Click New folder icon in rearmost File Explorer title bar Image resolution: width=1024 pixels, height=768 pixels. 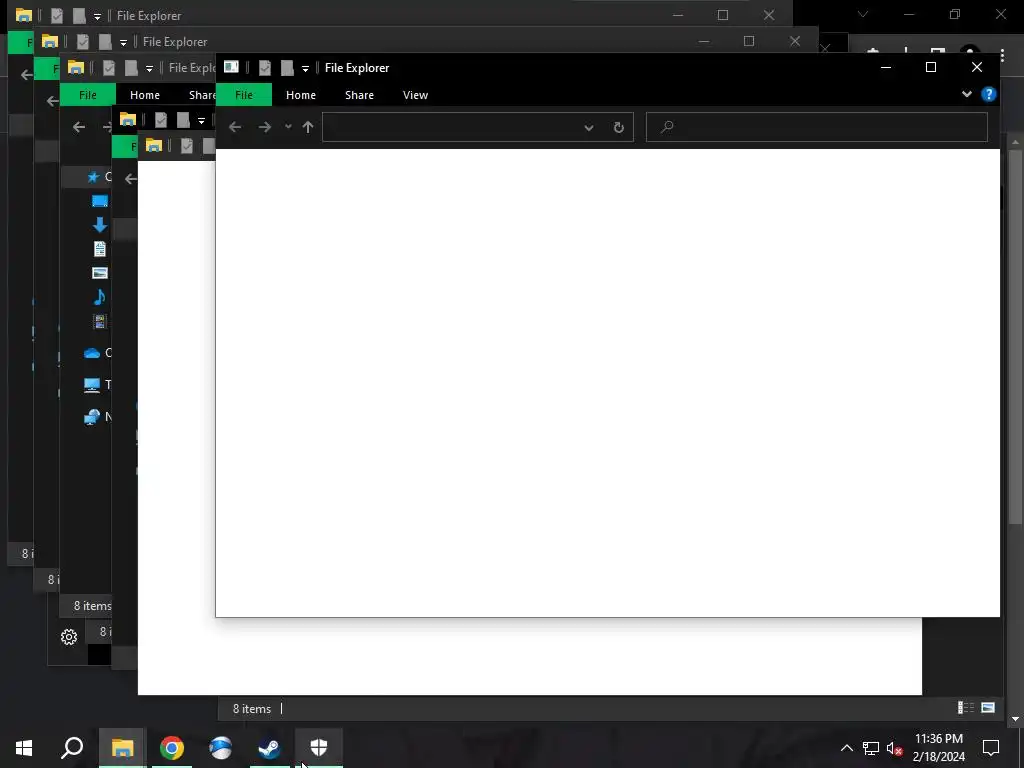tap(79, 15)
